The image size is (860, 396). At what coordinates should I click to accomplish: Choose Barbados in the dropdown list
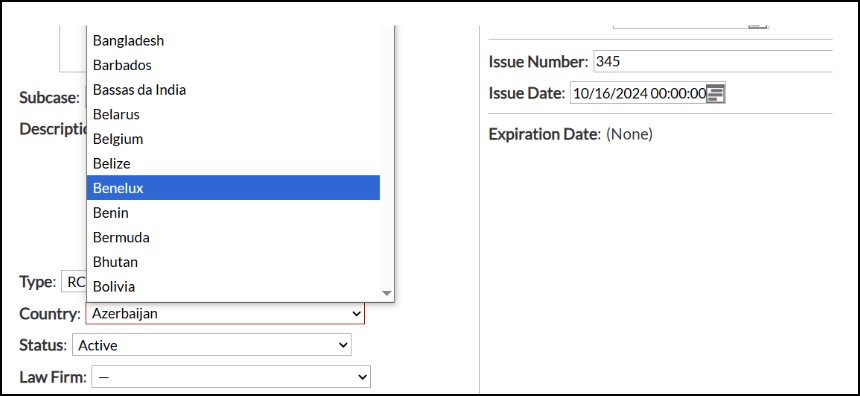233,65
